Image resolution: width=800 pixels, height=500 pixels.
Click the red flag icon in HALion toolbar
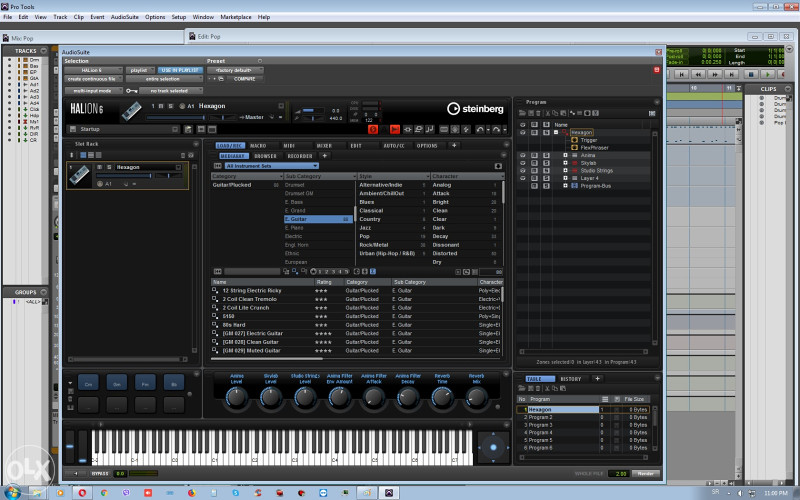point(394,130)
